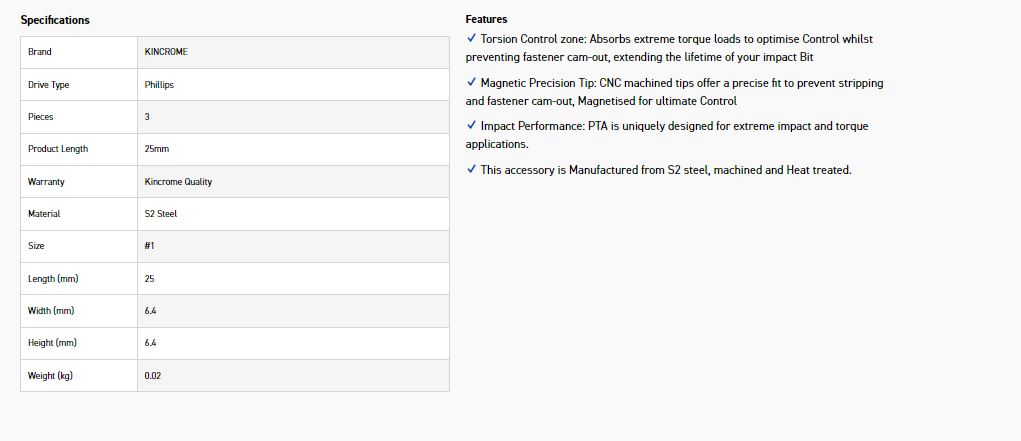Click the Features heading
This screenshot has height=441, width=1021.
[486, 19]
